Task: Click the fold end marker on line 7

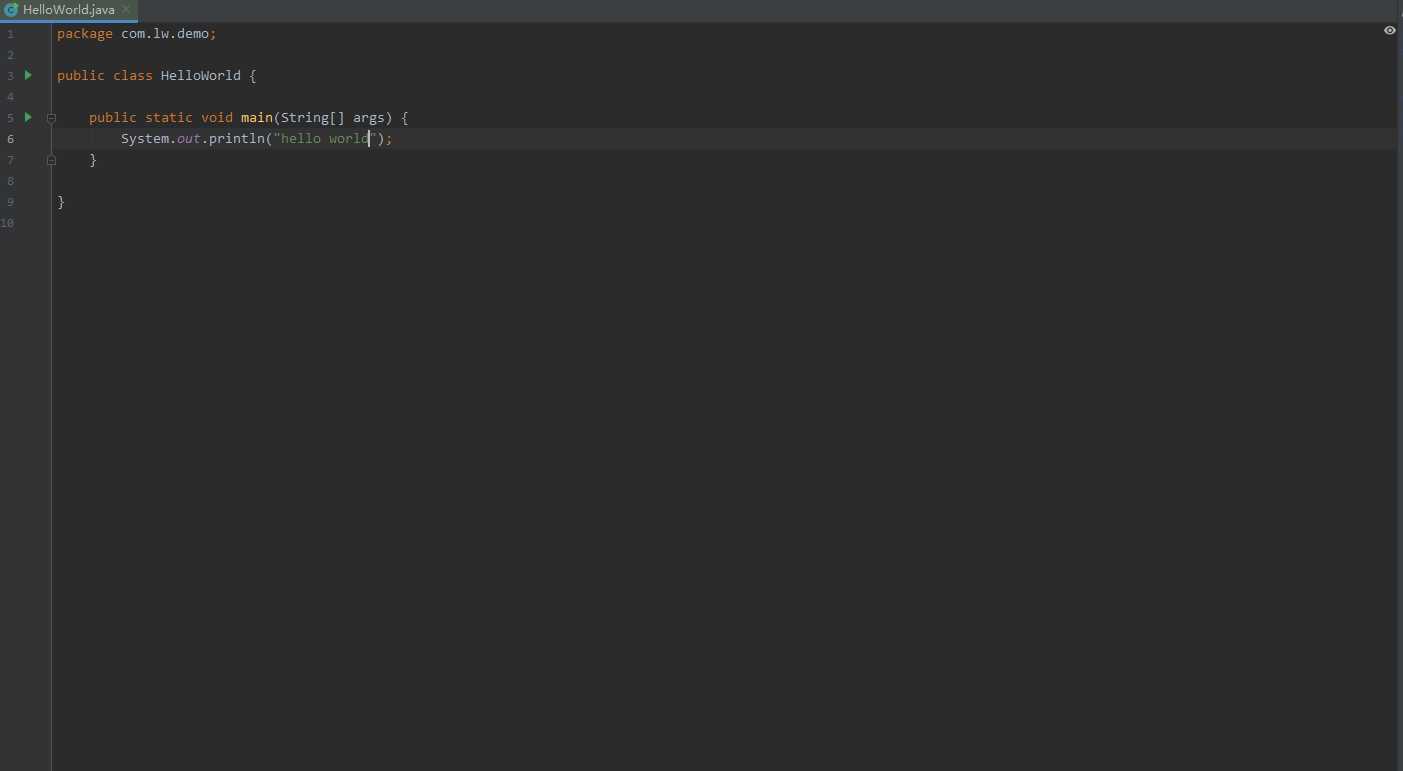Action: click(51, 160)
